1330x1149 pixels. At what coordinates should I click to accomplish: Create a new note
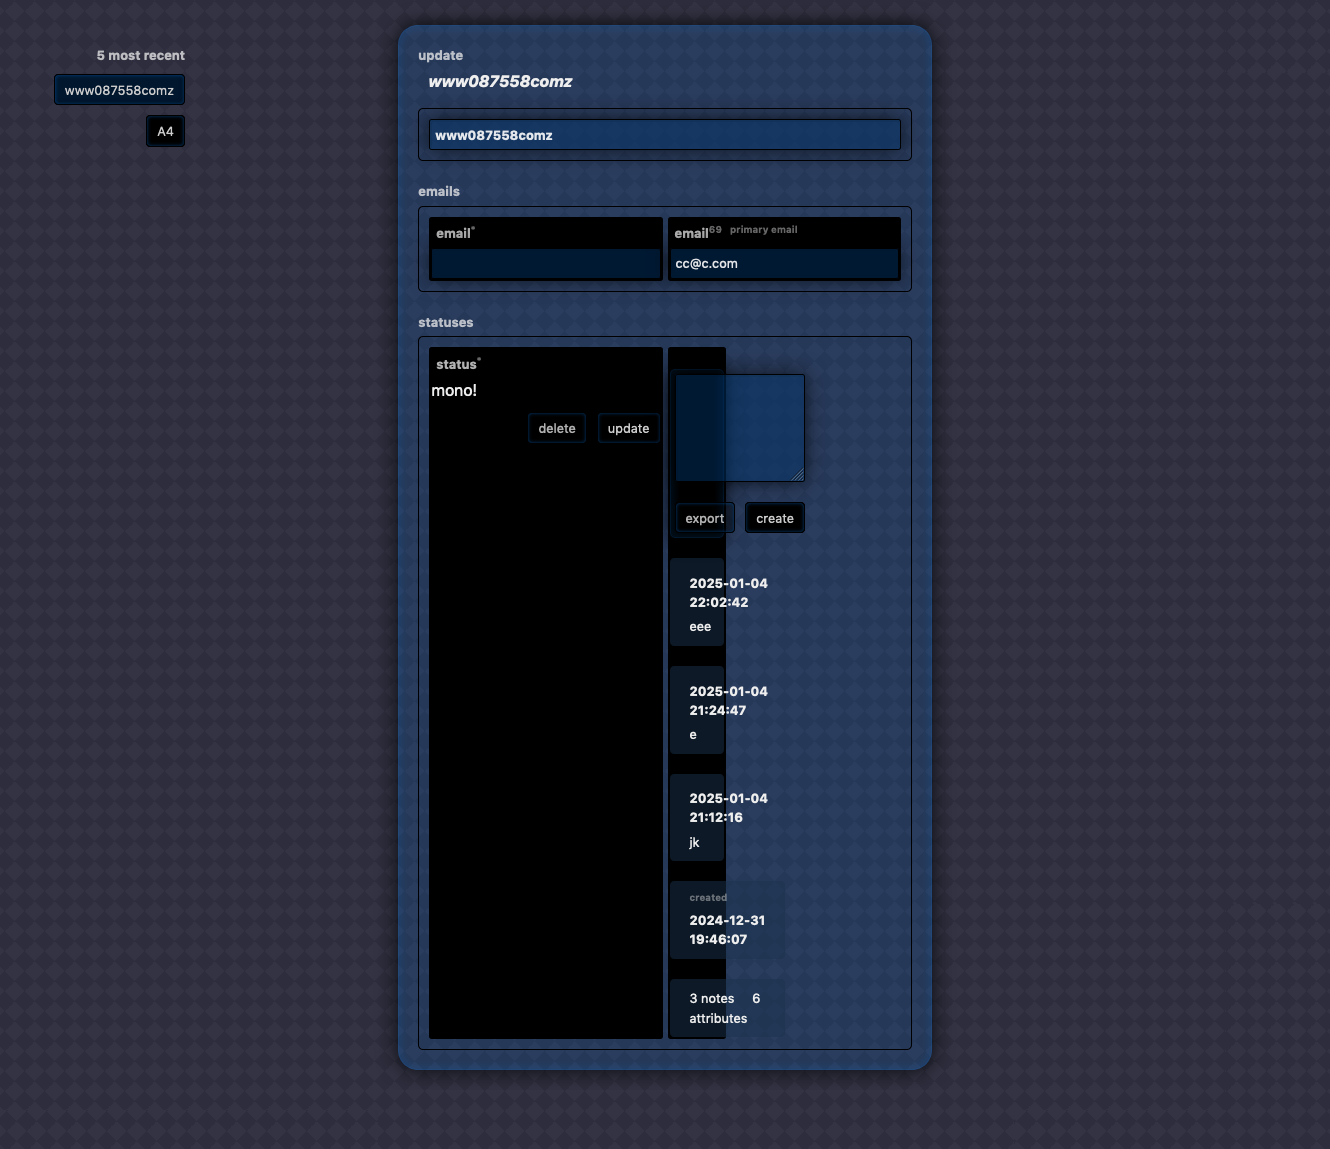[x=775, y=518]
